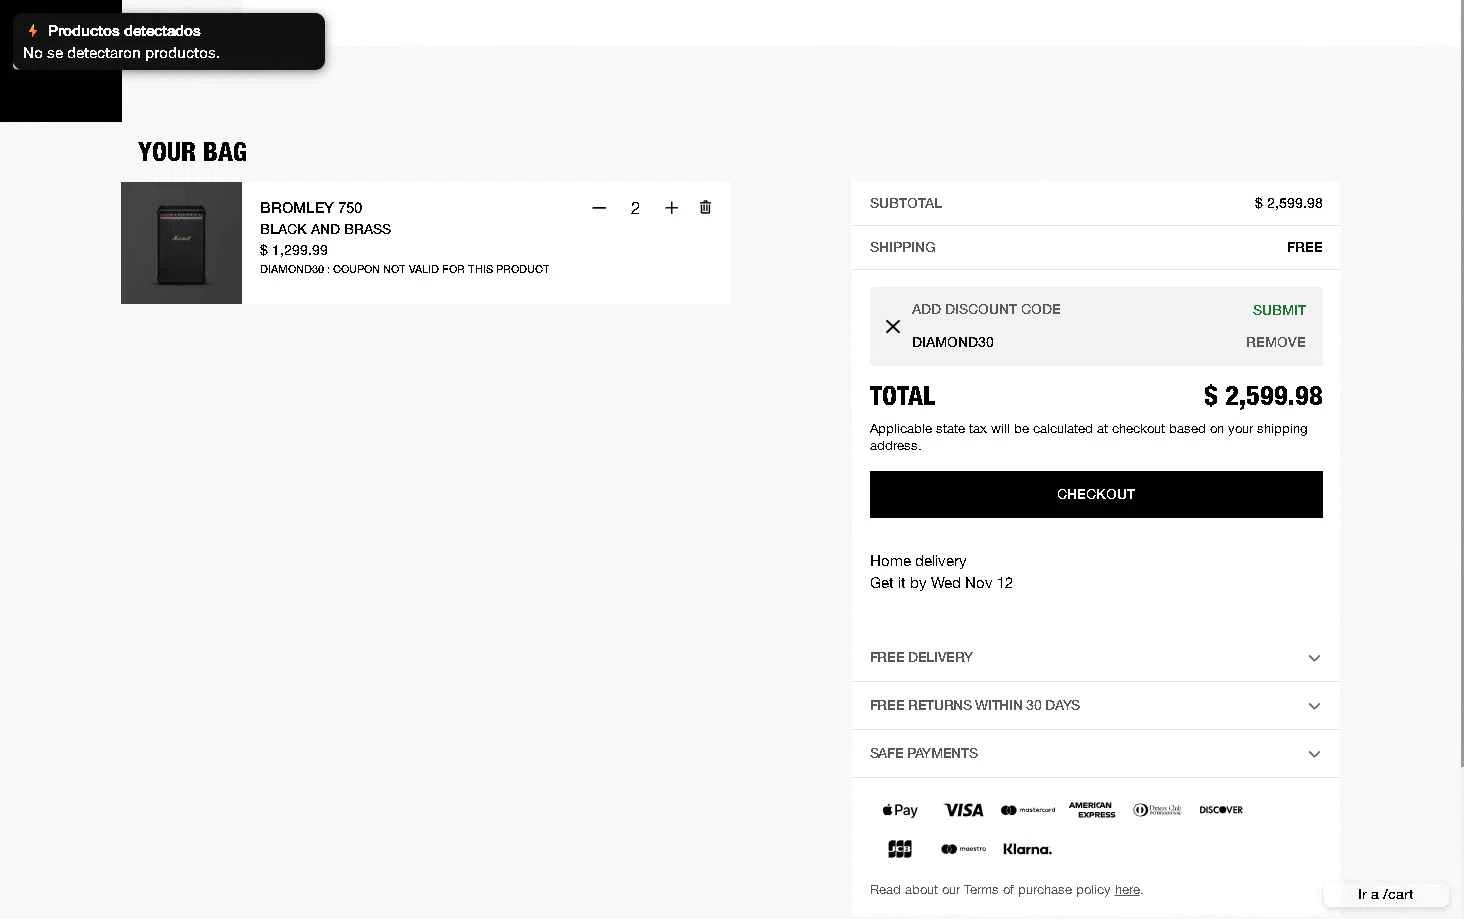
Task: Click the item price $ 1,299.99
Action: pyautogui.click(x=294, y=250)
